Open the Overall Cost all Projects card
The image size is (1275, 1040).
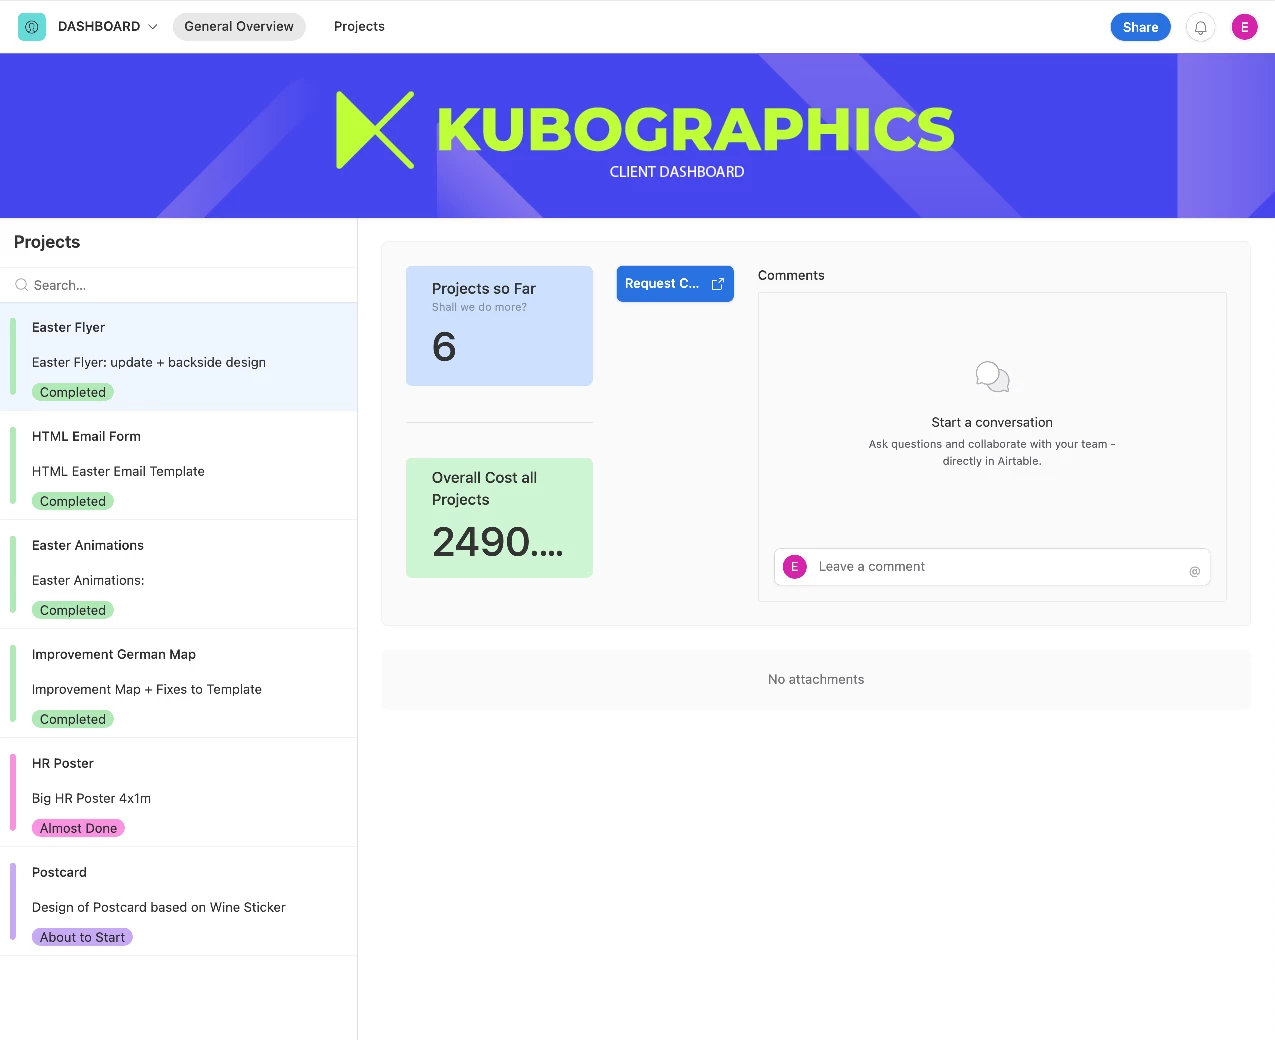pyautogui.click(x=499, y=518)
